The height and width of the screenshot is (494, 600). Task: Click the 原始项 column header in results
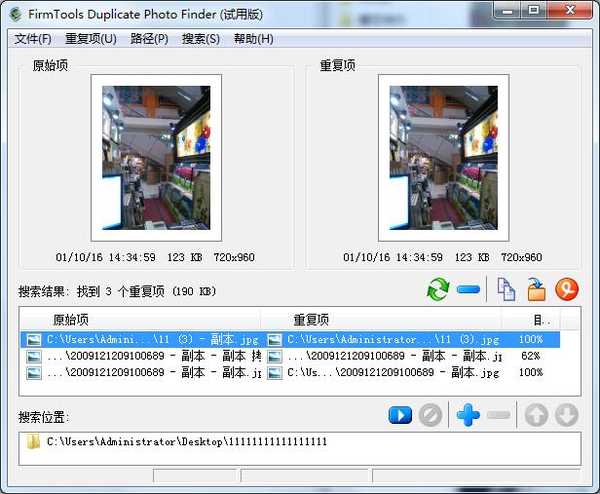[140, 320]
